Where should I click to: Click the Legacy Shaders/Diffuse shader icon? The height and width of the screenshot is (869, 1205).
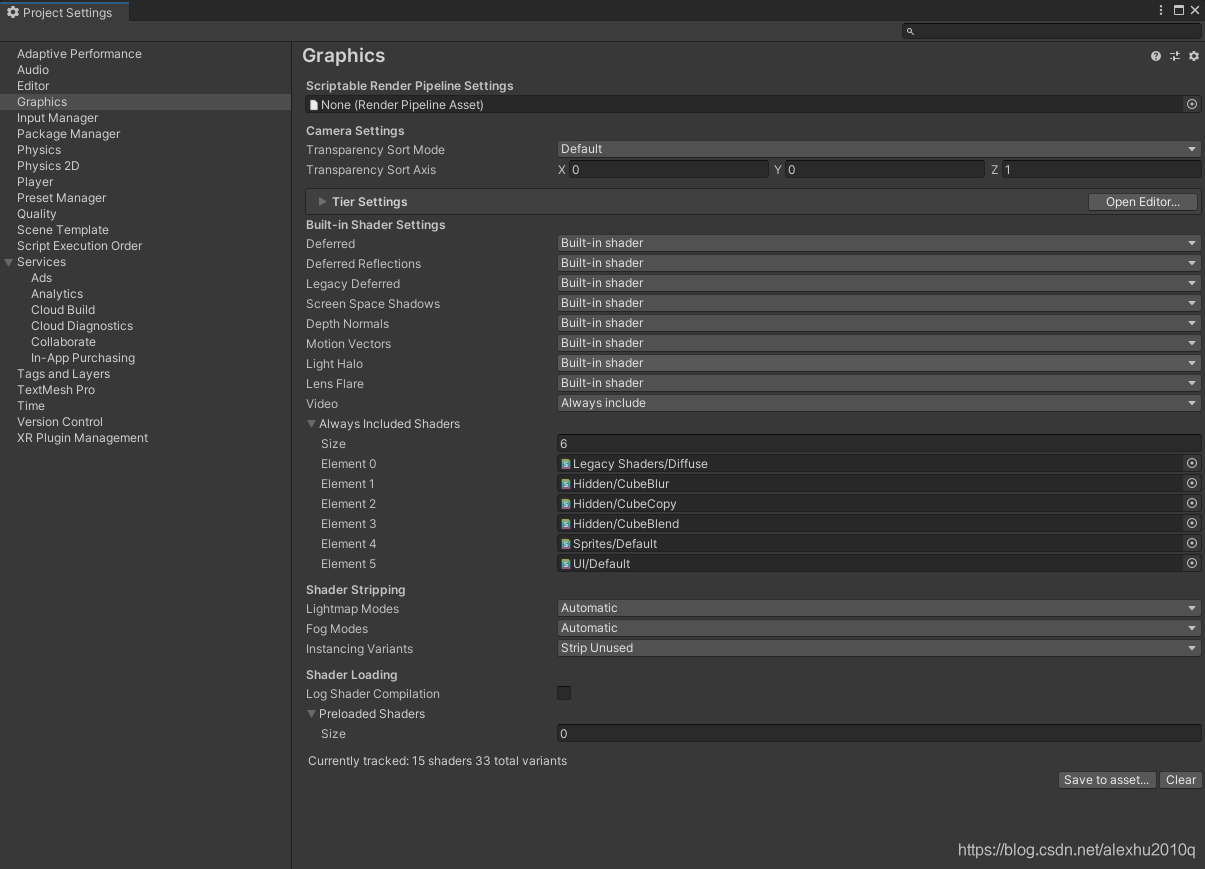tap(566, 464)
